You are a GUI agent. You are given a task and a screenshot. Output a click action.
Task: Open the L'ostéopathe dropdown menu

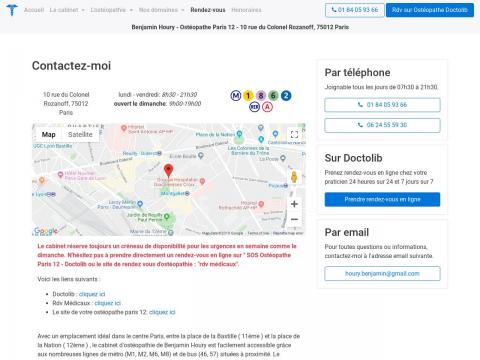pos(112,10)
